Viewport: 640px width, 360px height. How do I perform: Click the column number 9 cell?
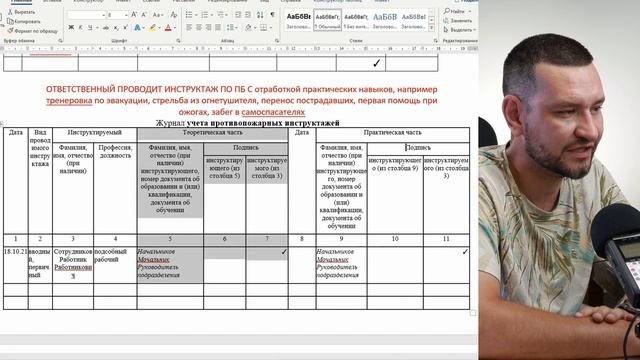click(x=341, y=239)
